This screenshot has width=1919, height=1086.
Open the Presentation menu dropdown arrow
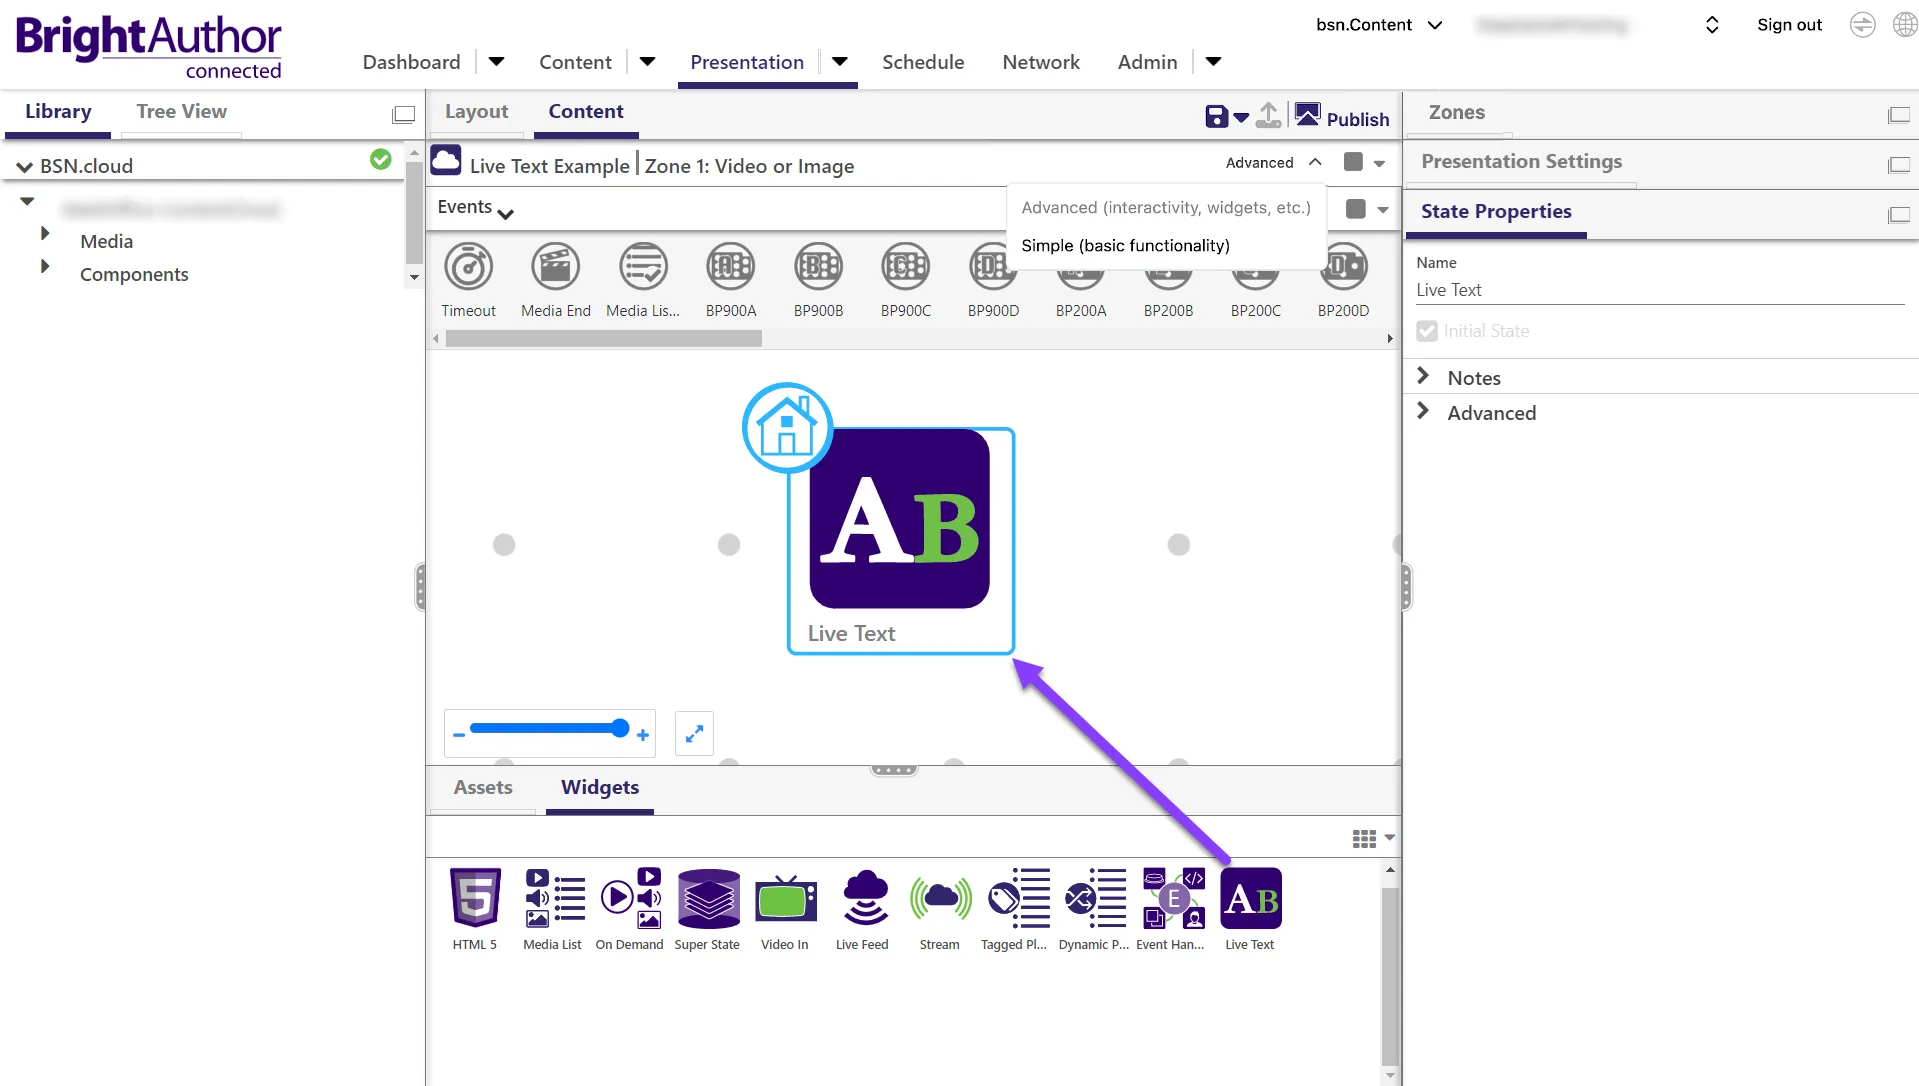coord(840,62)
